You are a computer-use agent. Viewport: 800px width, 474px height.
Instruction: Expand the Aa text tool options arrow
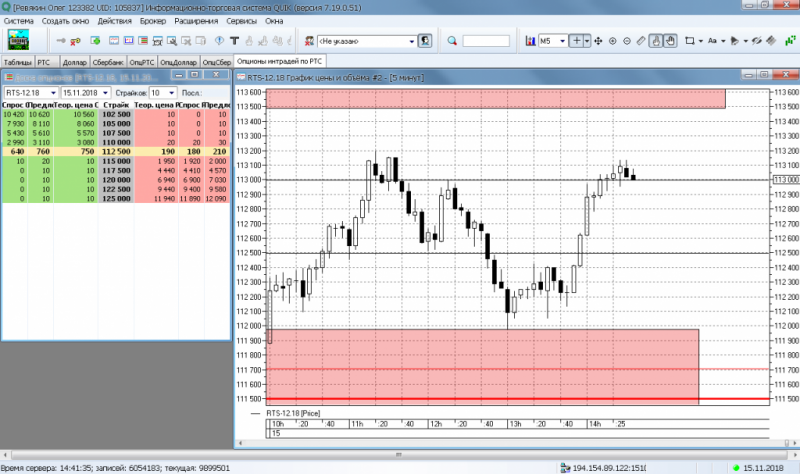723,41
